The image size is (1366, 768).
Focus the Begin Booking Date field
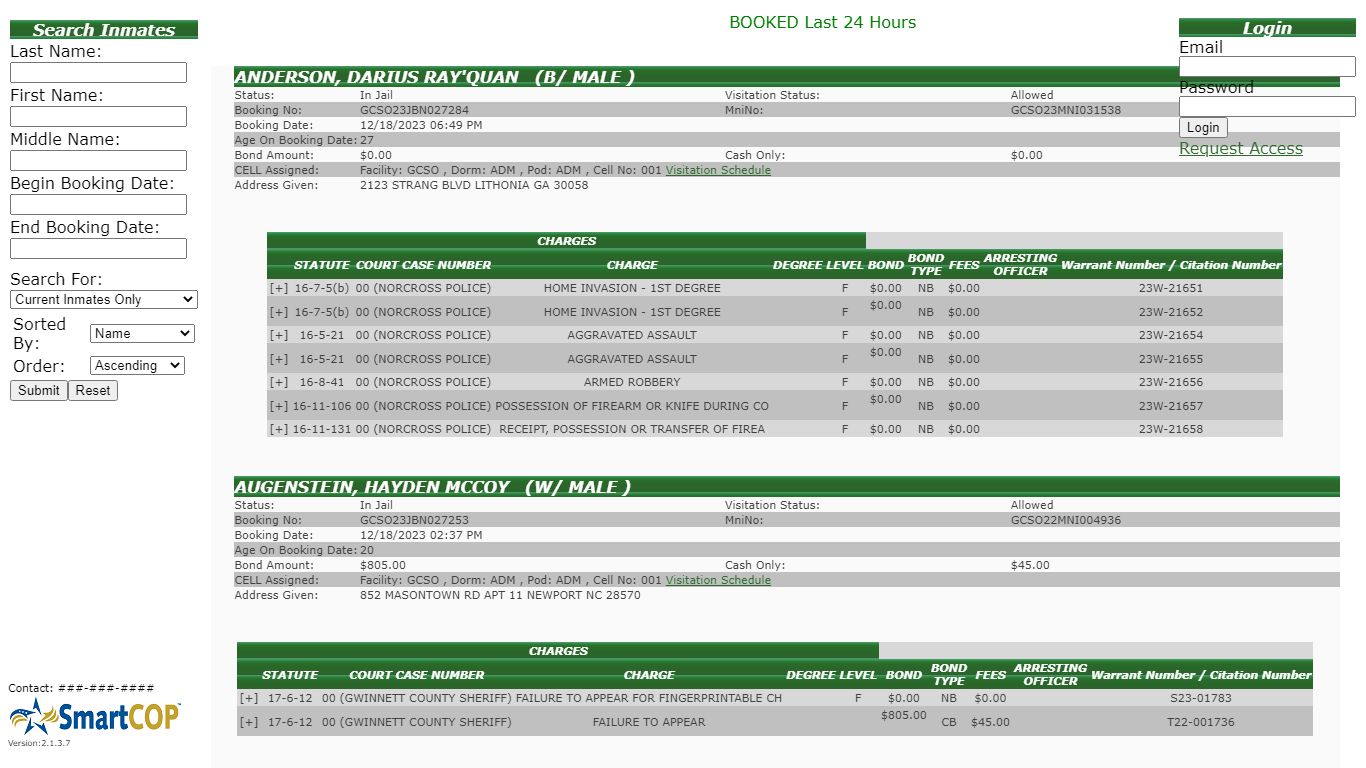(x=98, y=205)
